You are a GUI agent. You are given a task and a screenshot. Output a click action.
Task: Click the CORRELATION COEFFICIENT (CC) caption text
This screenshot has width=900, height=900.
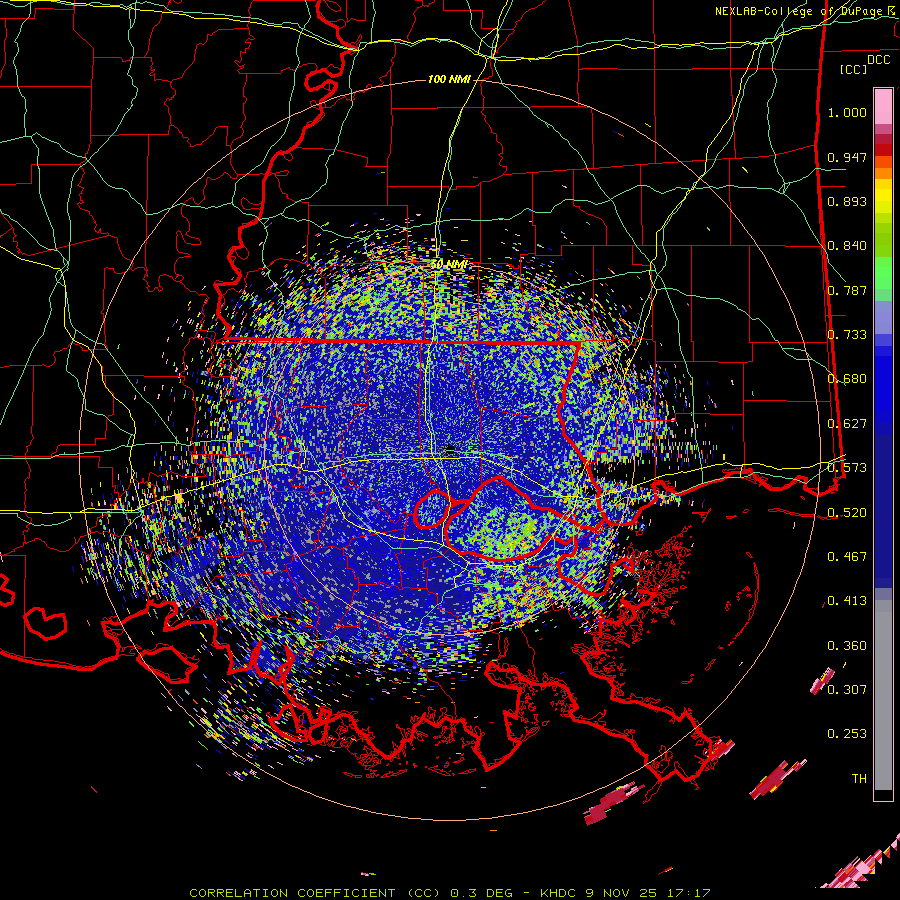click(314, 893)
